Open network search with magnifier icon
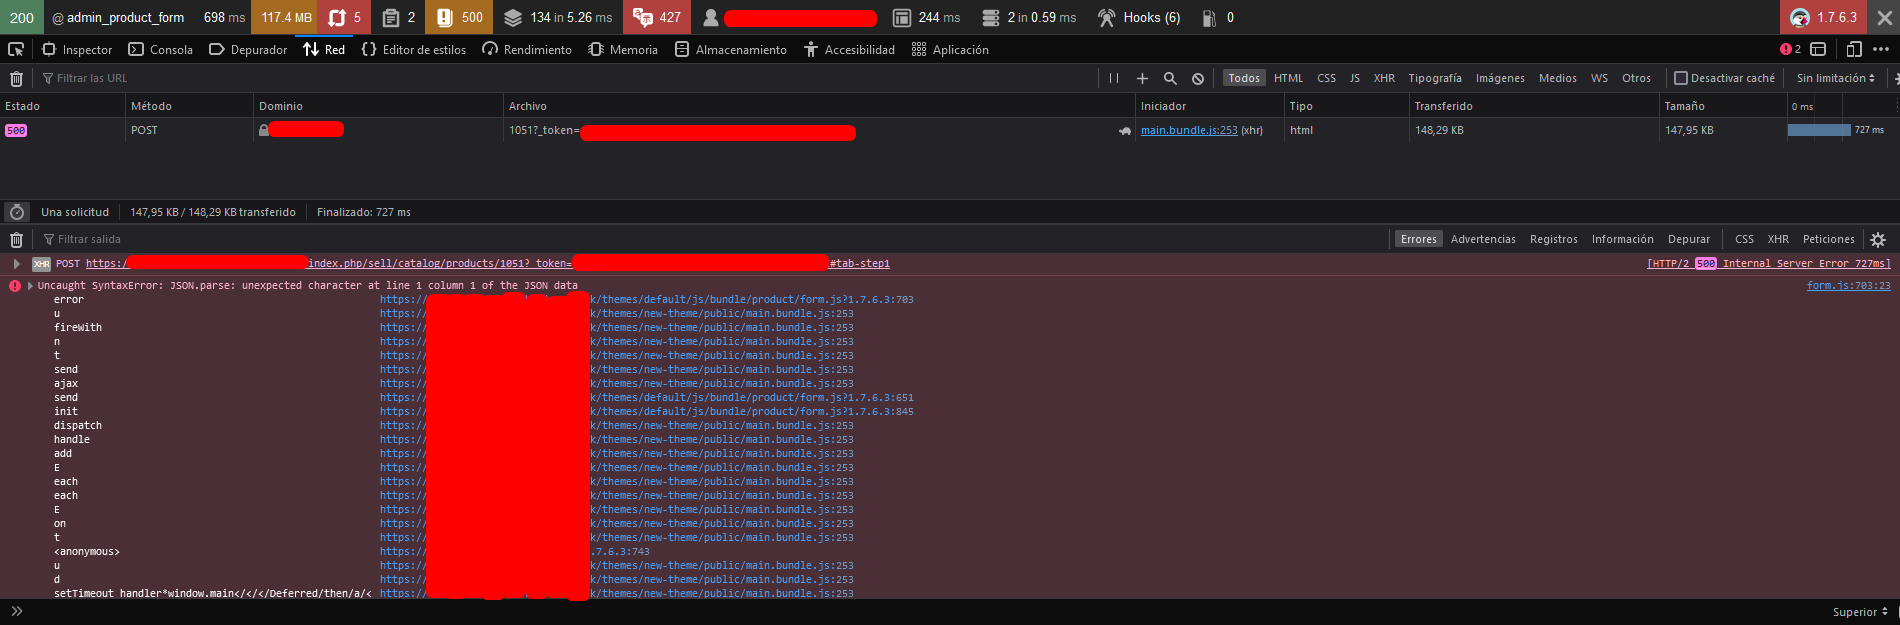This screenshot has height=625, width=1900. (1170, 78)
